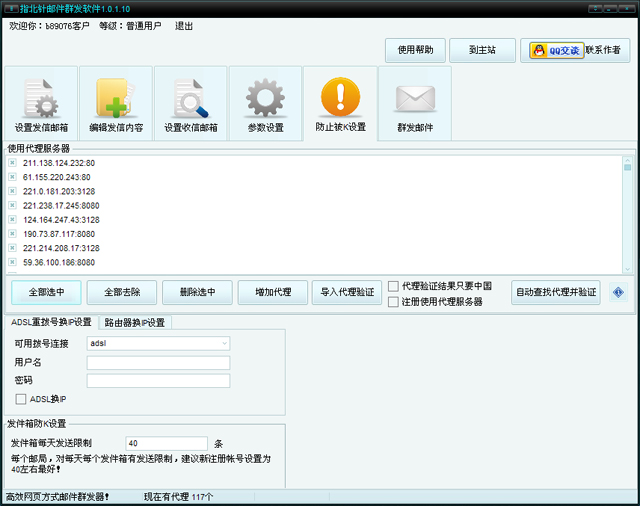The width and height of the screenshot is (640, 506).
Task: Toggle checkbox for proxy 124.164.247.43:3128
Action: 12,220
